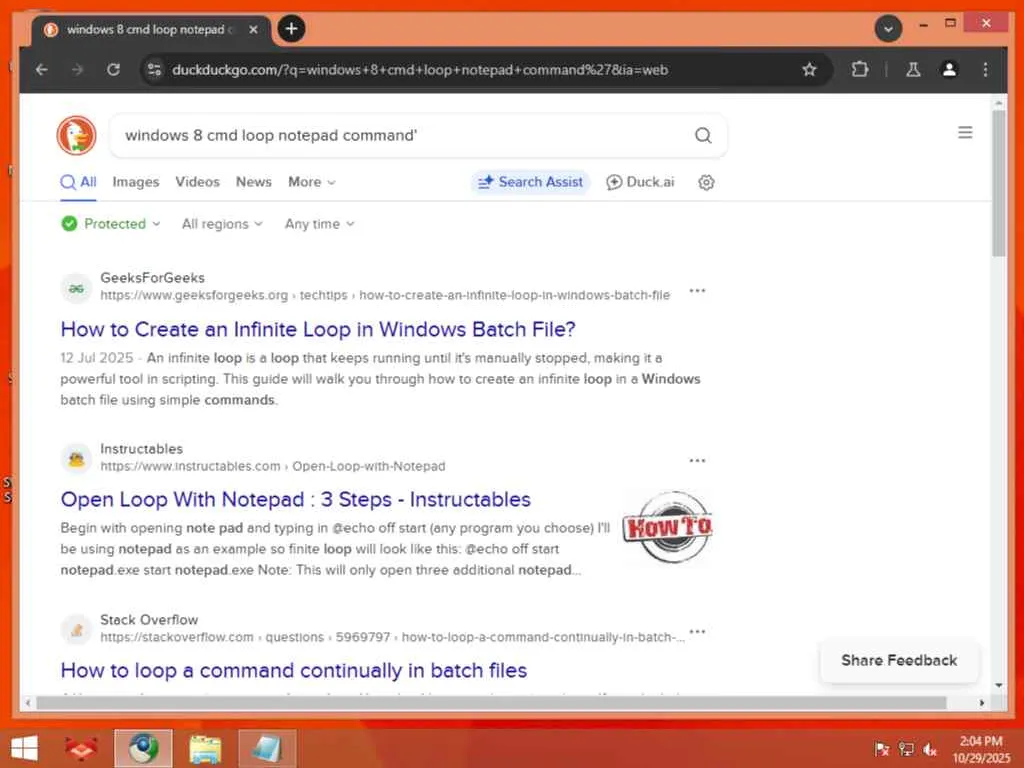The image size is (1024, 768).
Task: Click the geeksforgeeks.org URL text
Action: [x=385, y=295]
